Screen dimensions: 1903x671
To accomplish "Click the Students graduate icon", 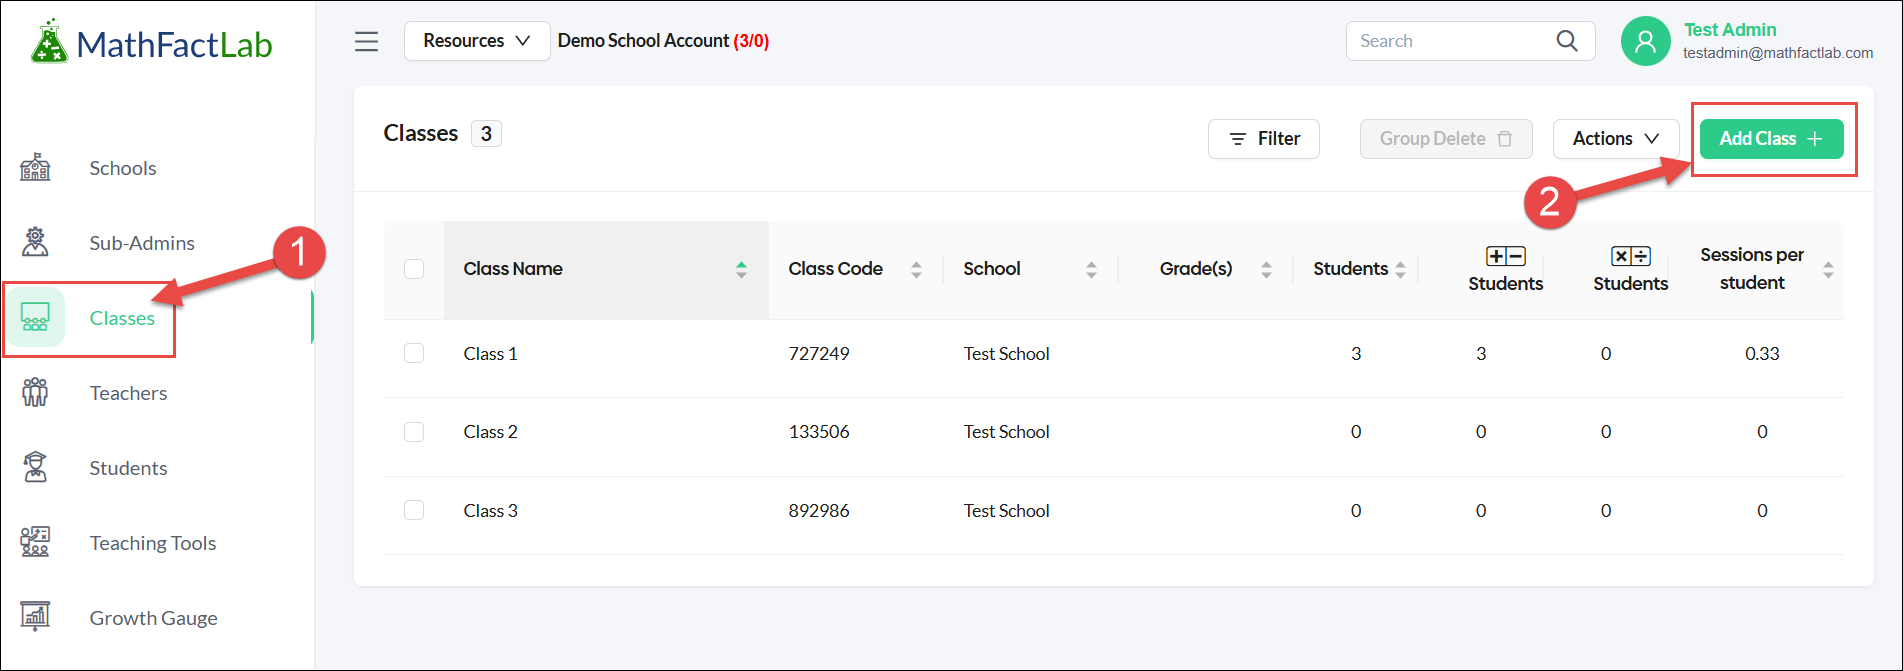I will [x=35, y=467].
